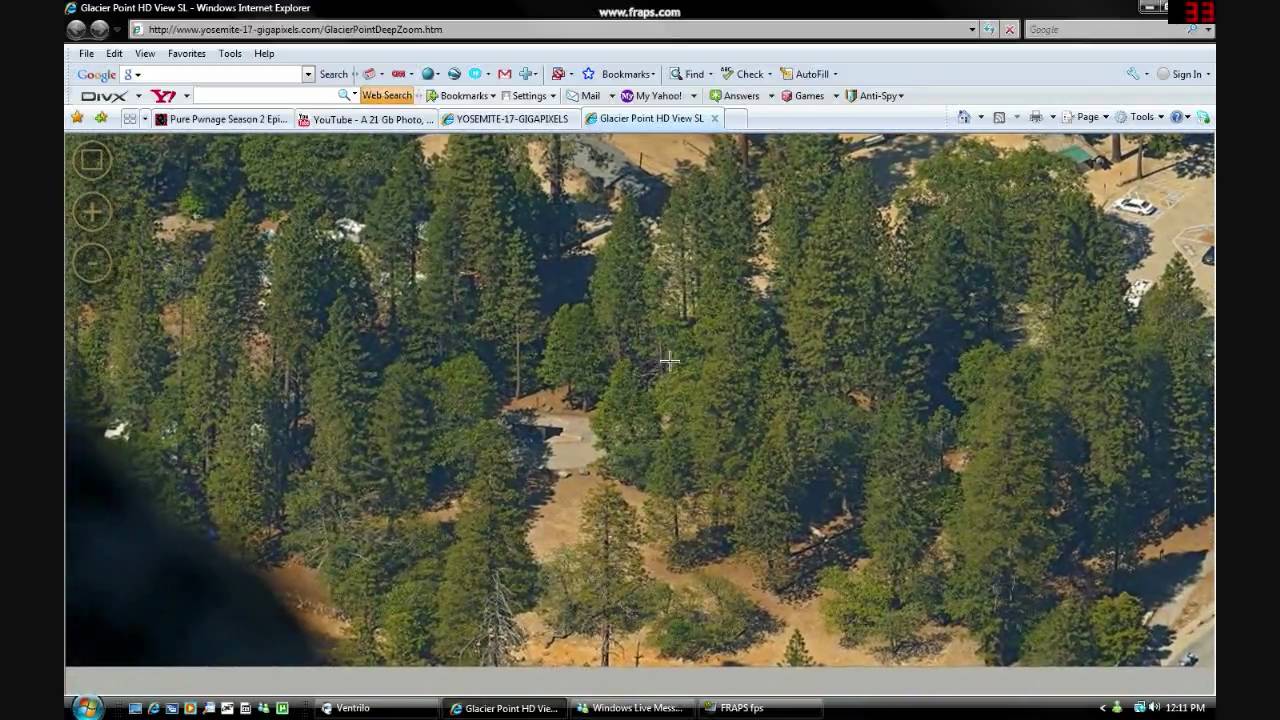Open Quick Tabs grid icon

click(x=130, y=118)
